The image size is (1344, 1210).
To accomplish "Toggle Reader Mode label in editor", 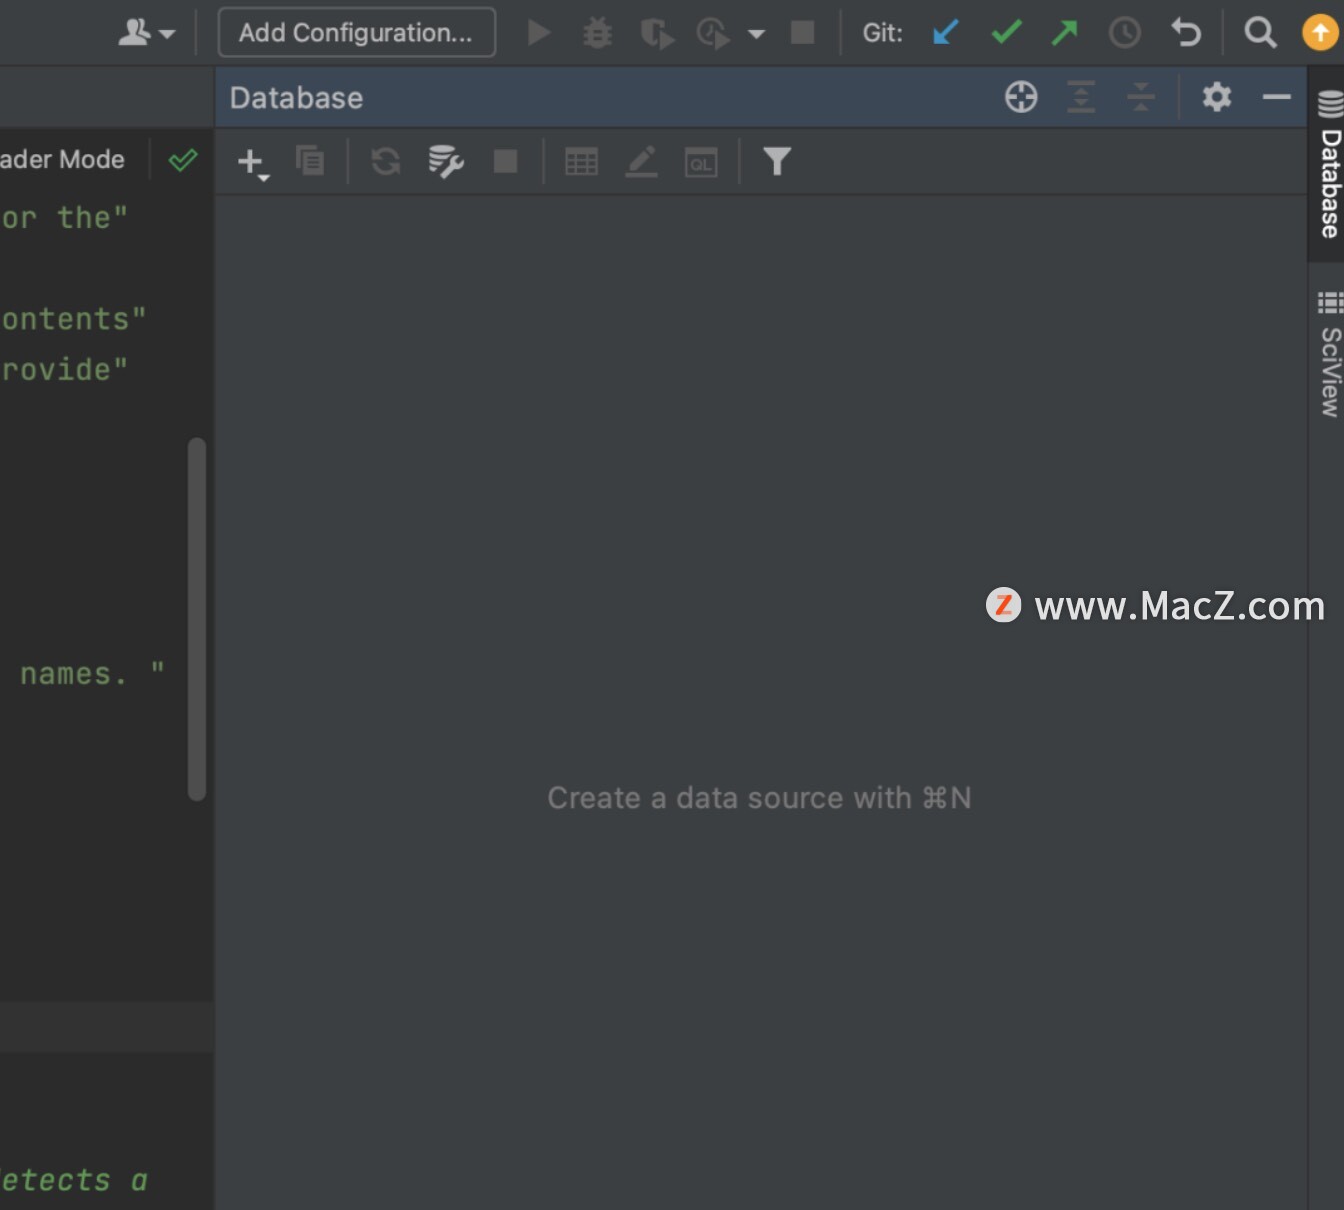I will coord(62,159).
